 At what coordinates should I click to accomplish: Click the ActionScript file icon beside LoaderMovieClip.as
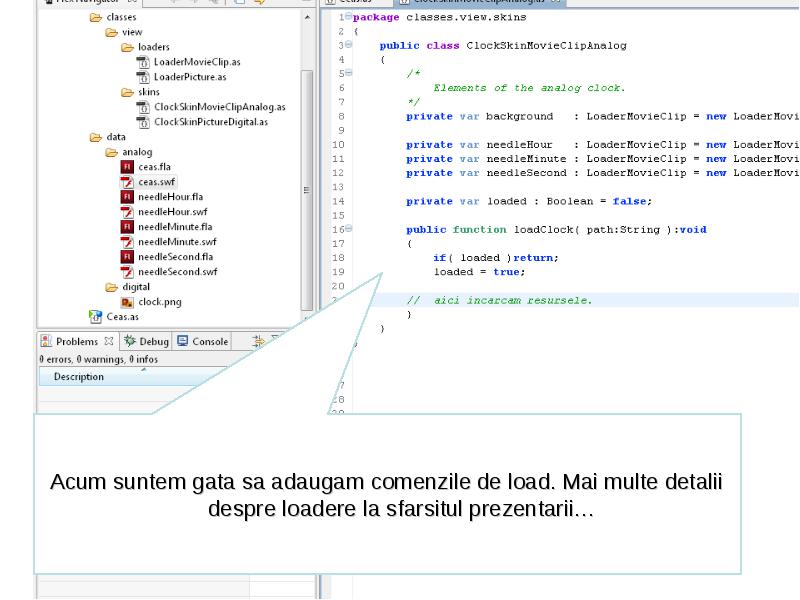click(143, 62)
